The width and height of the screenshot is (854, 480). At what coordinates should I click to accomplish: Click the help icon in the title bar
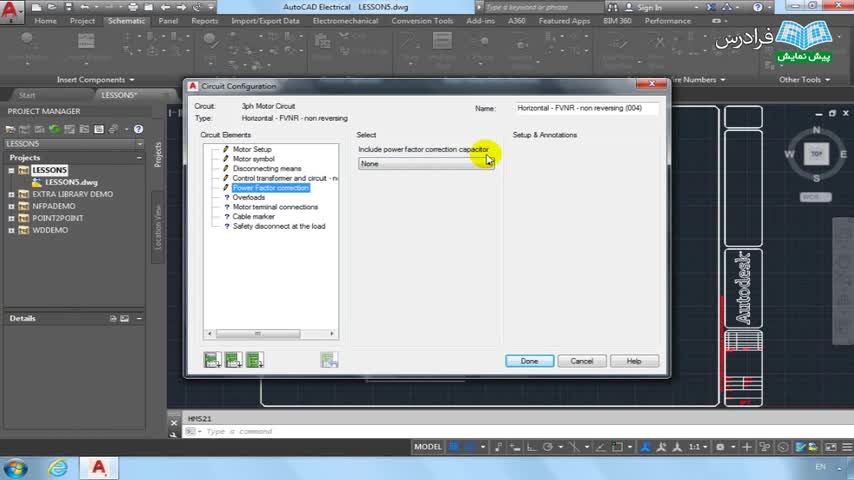point(758,7)
